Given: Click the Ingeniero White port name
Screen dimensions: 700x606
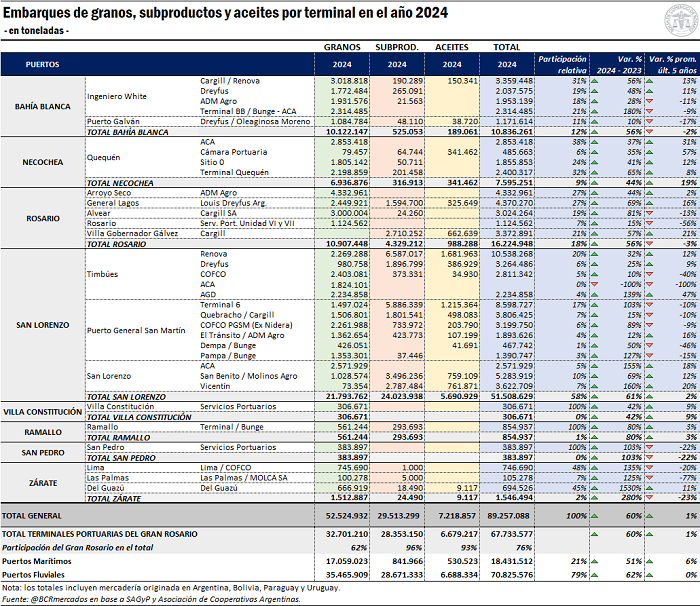Looking at the screenshot, I should 117,96.
